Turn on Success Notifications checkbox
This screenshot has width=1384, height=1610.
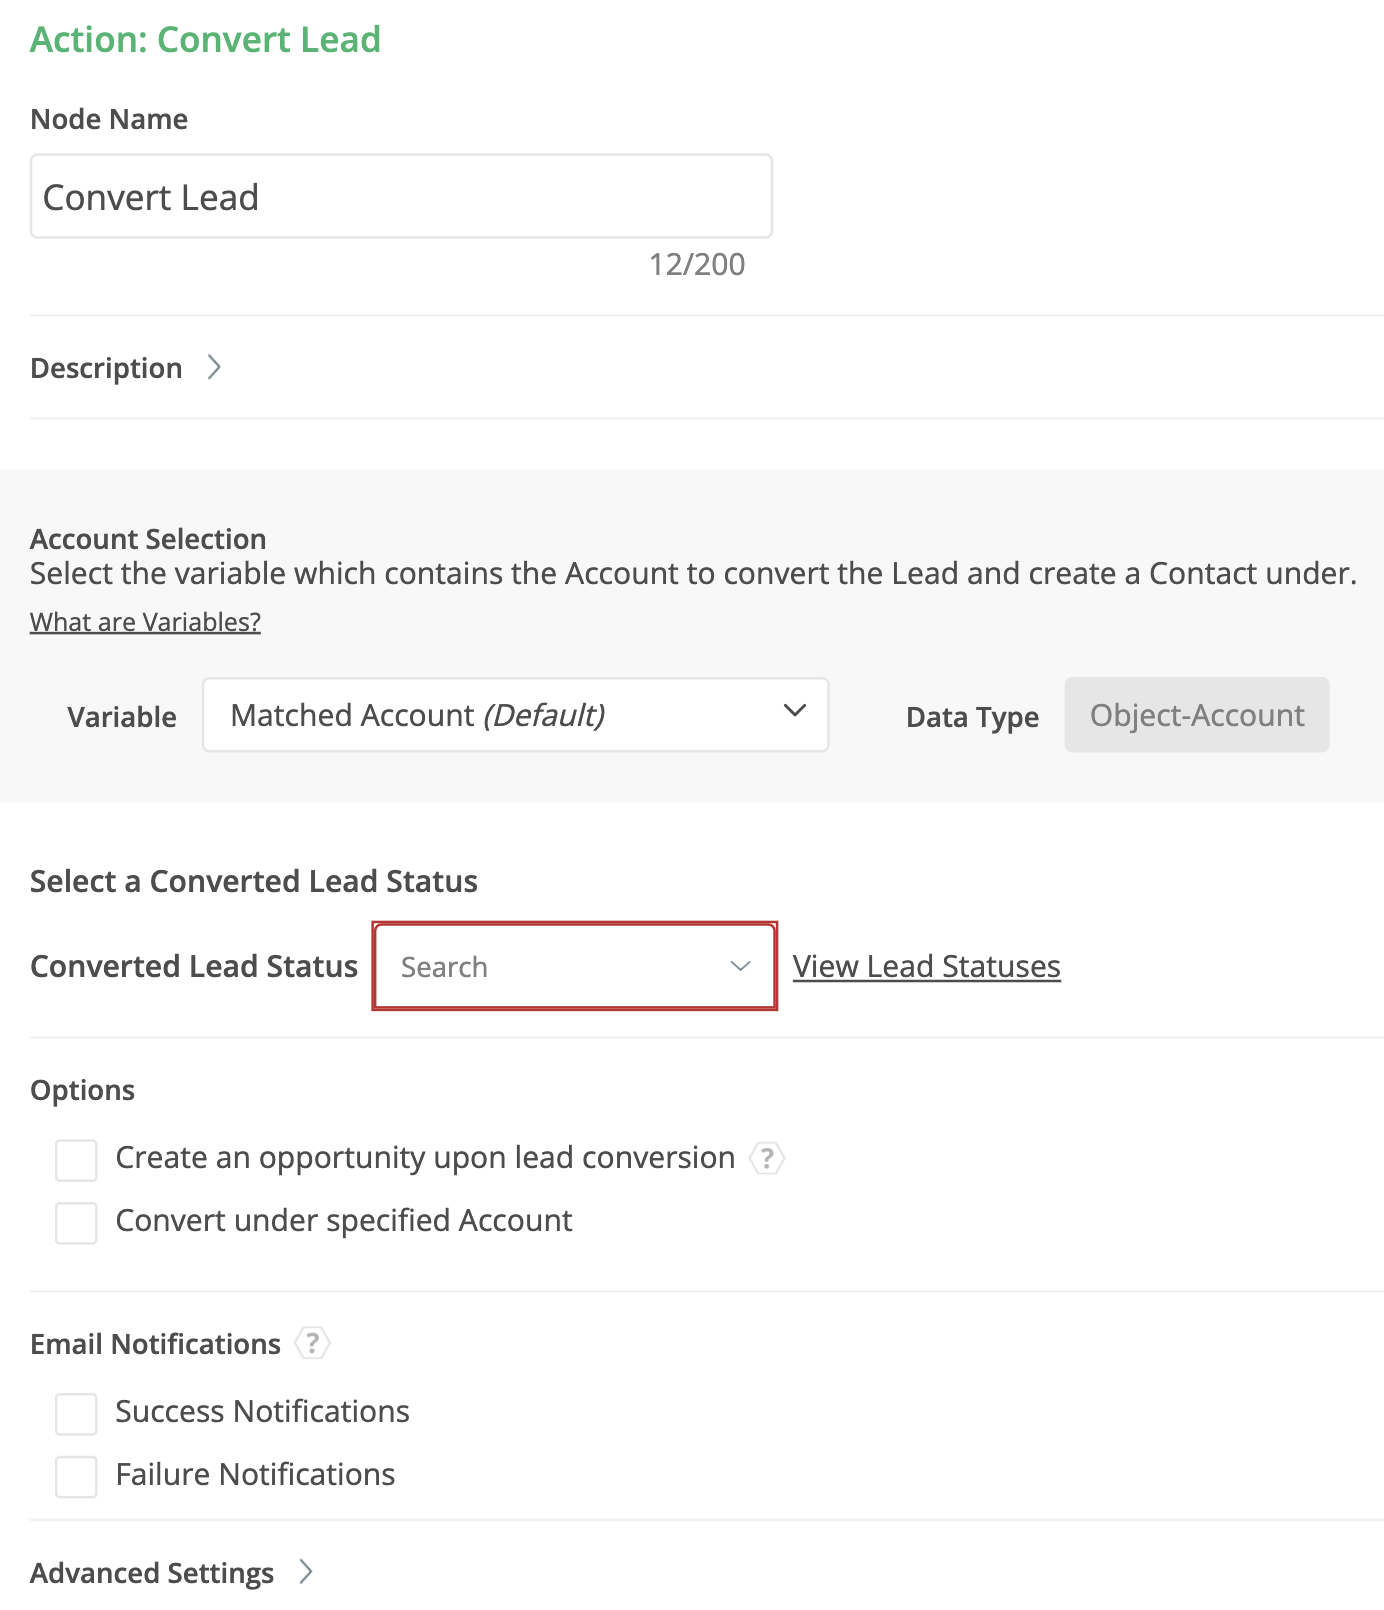[76, 1414]
